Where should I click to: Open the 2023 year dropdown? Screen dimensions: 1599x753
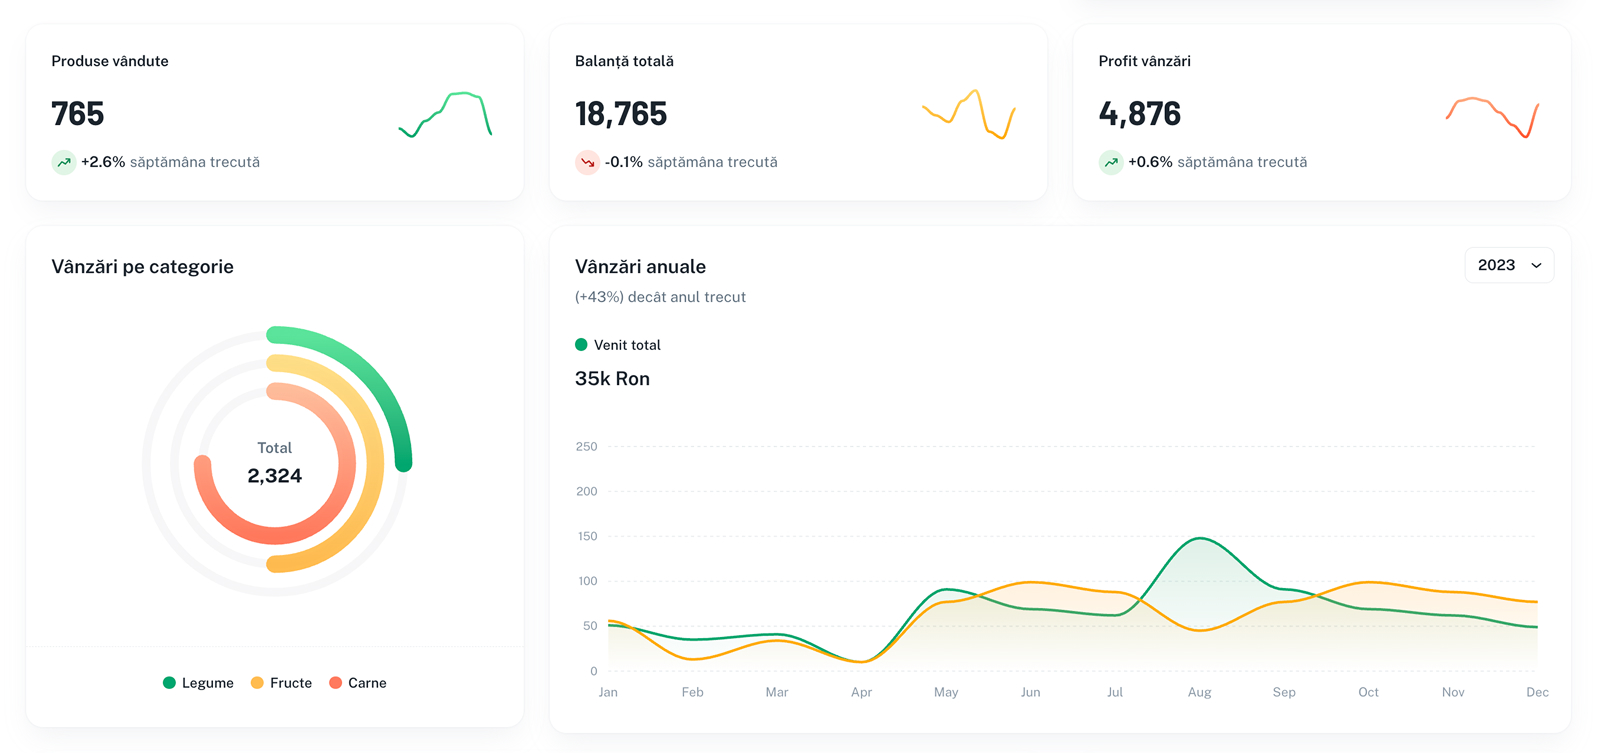coord(1508,266)
